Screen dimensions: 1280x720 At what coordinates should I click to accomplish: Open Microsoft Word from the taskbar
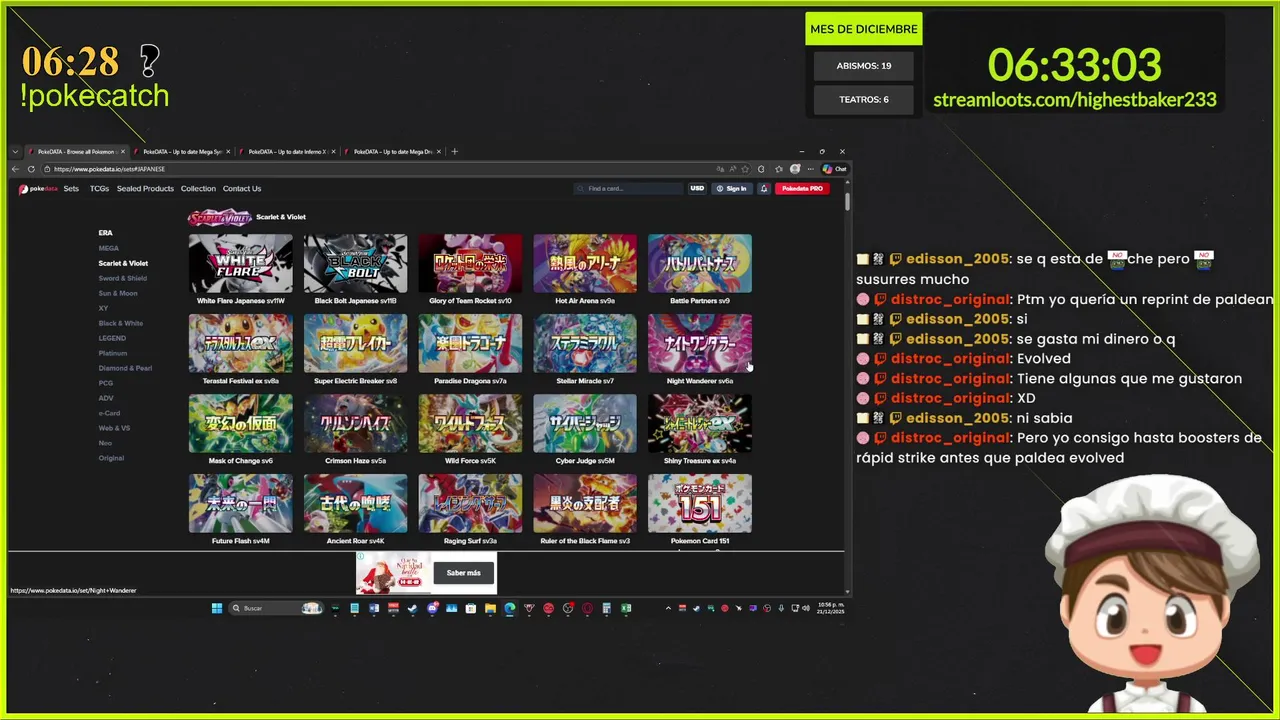[374, 608]
